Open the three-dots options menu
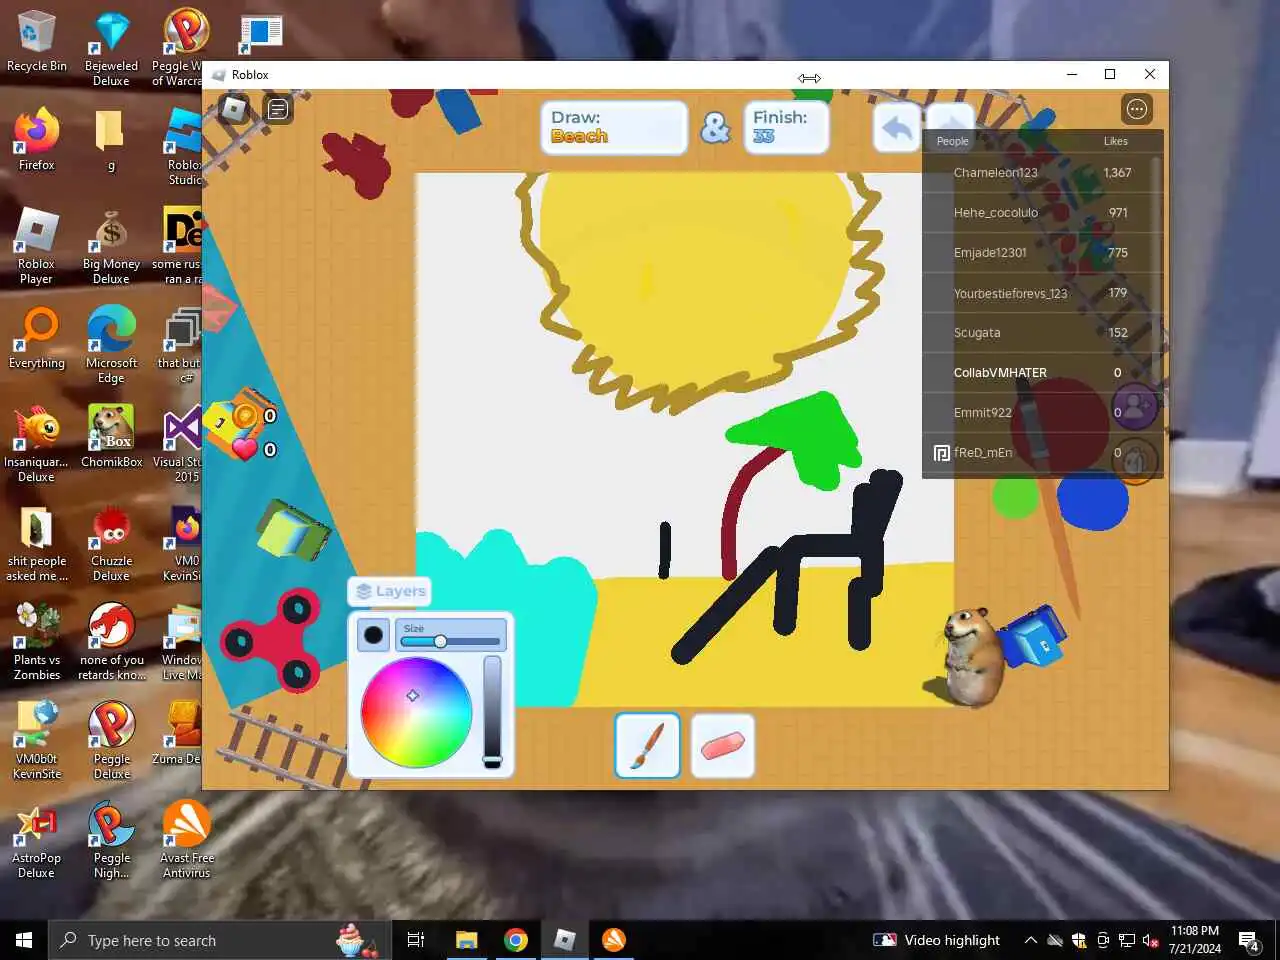This screenshot has height=960, width=1280. [x=1137, y=109]
